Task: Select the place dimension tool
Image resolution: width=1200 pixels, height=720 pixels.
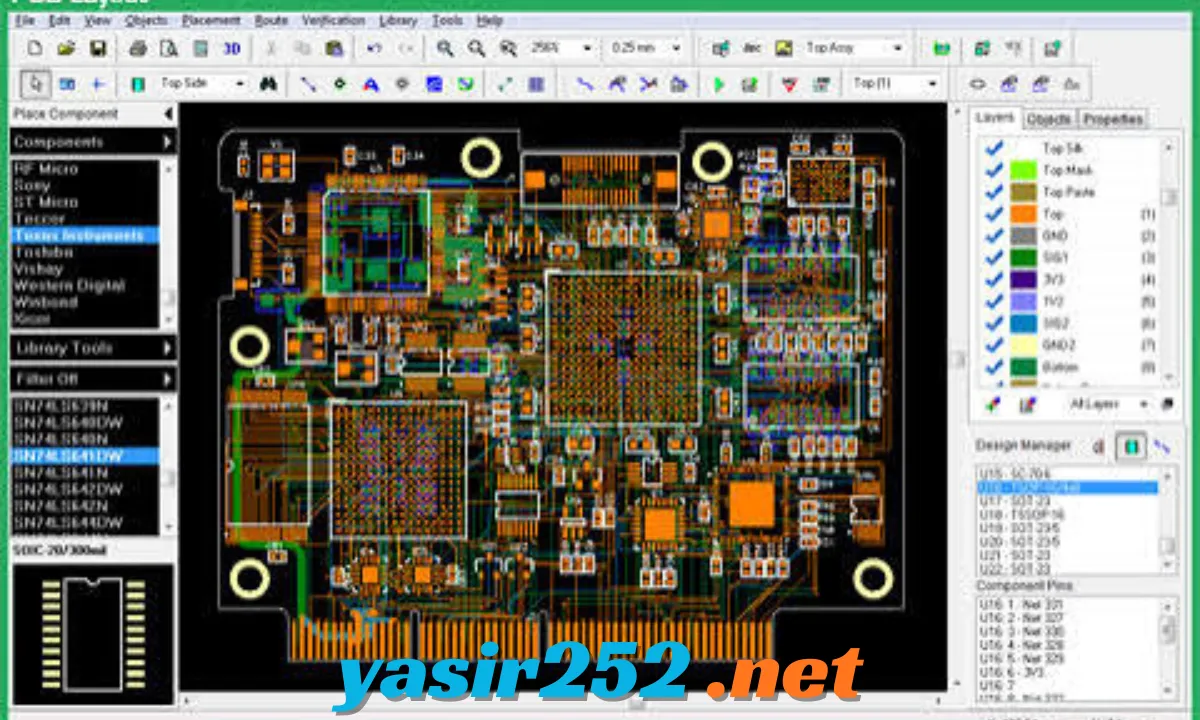Action: pyautogui.click(x=506, y=85)
